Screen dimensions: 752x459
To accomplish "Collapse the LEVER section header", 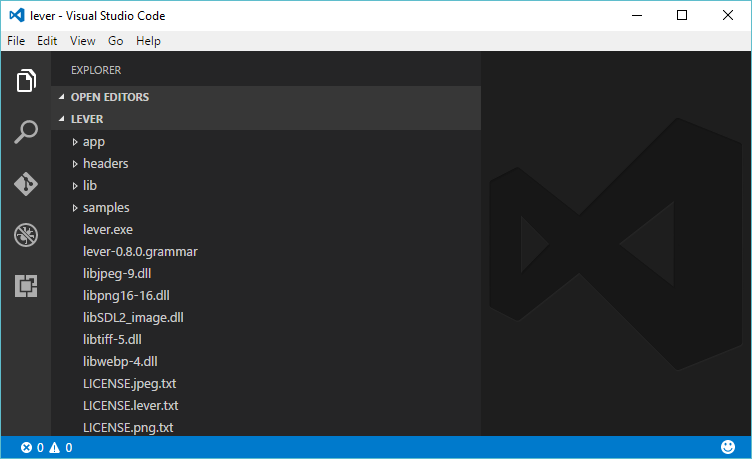I will click(87, 119).
